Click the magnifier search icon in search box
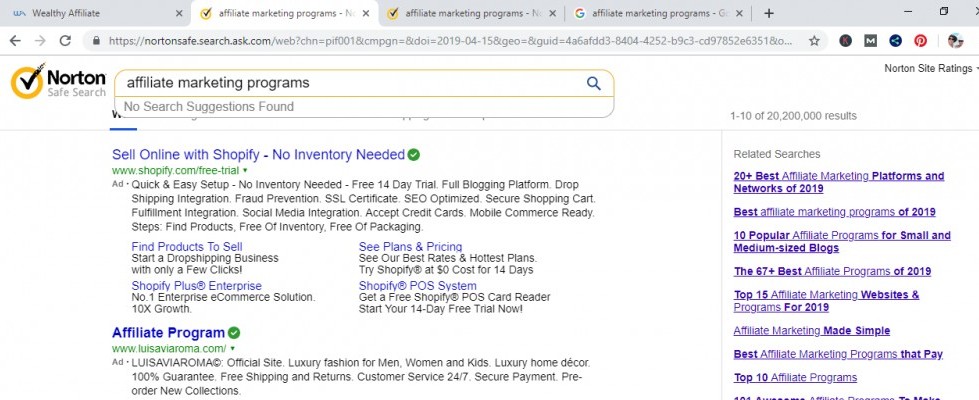This screenshot has height=400, width=979. click(x=594, y=83)
